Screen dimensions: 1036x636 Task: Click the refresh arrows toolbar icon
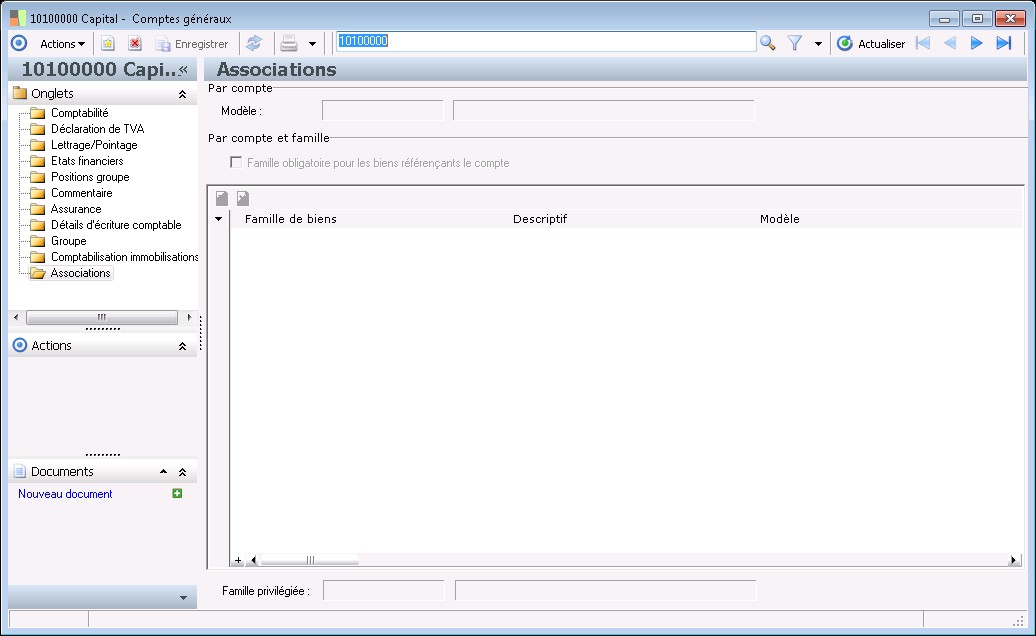254,44
